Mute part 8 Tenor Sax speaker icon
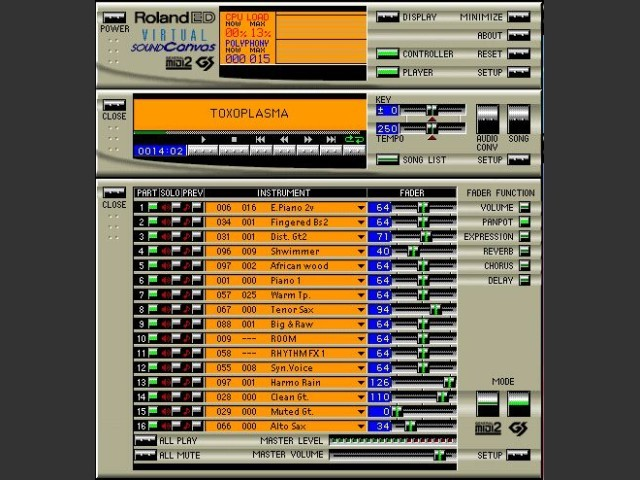Image resolution: width=640 pixels, height=480 pixels. pos(166,309)
